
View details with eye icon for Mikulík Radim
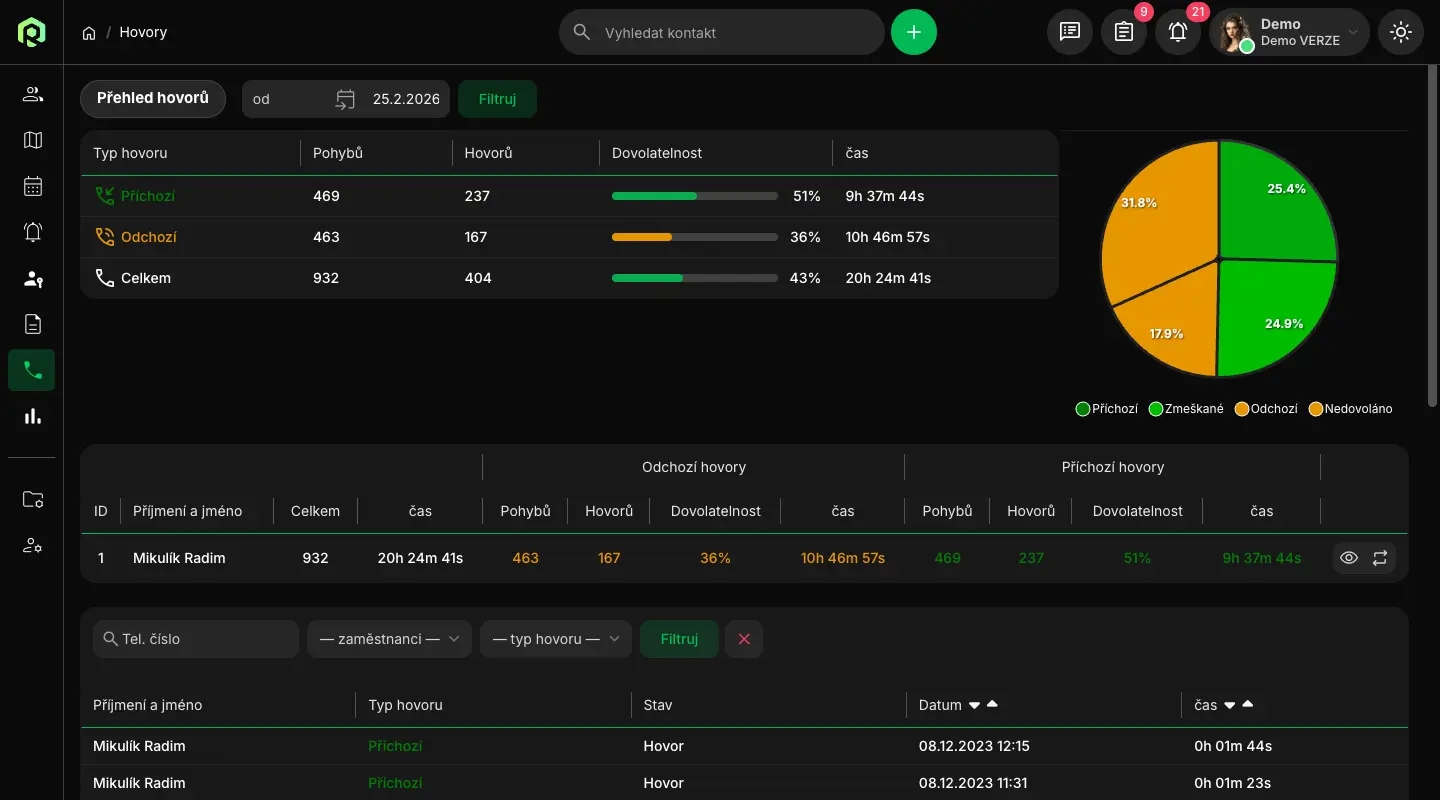click(x=1349, y=558)
